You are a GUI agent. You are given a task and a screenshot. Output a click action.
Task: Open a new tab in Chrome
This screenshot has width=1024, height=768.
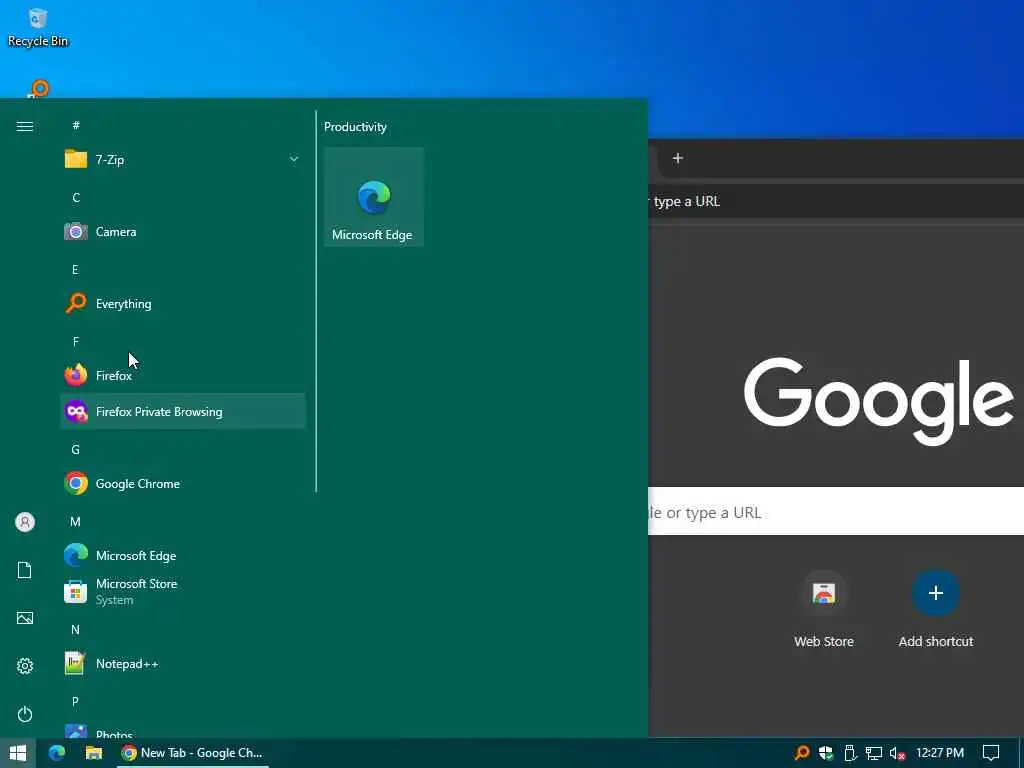(x=678, y=158)
